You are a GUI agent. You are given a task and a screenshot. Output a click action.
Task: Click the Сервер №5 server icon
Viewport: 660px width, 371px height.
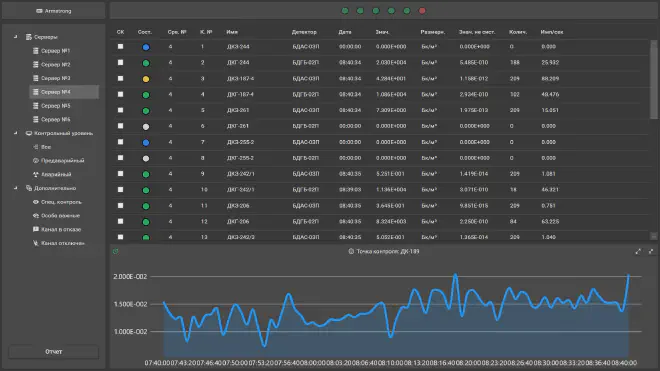(36, 106)
